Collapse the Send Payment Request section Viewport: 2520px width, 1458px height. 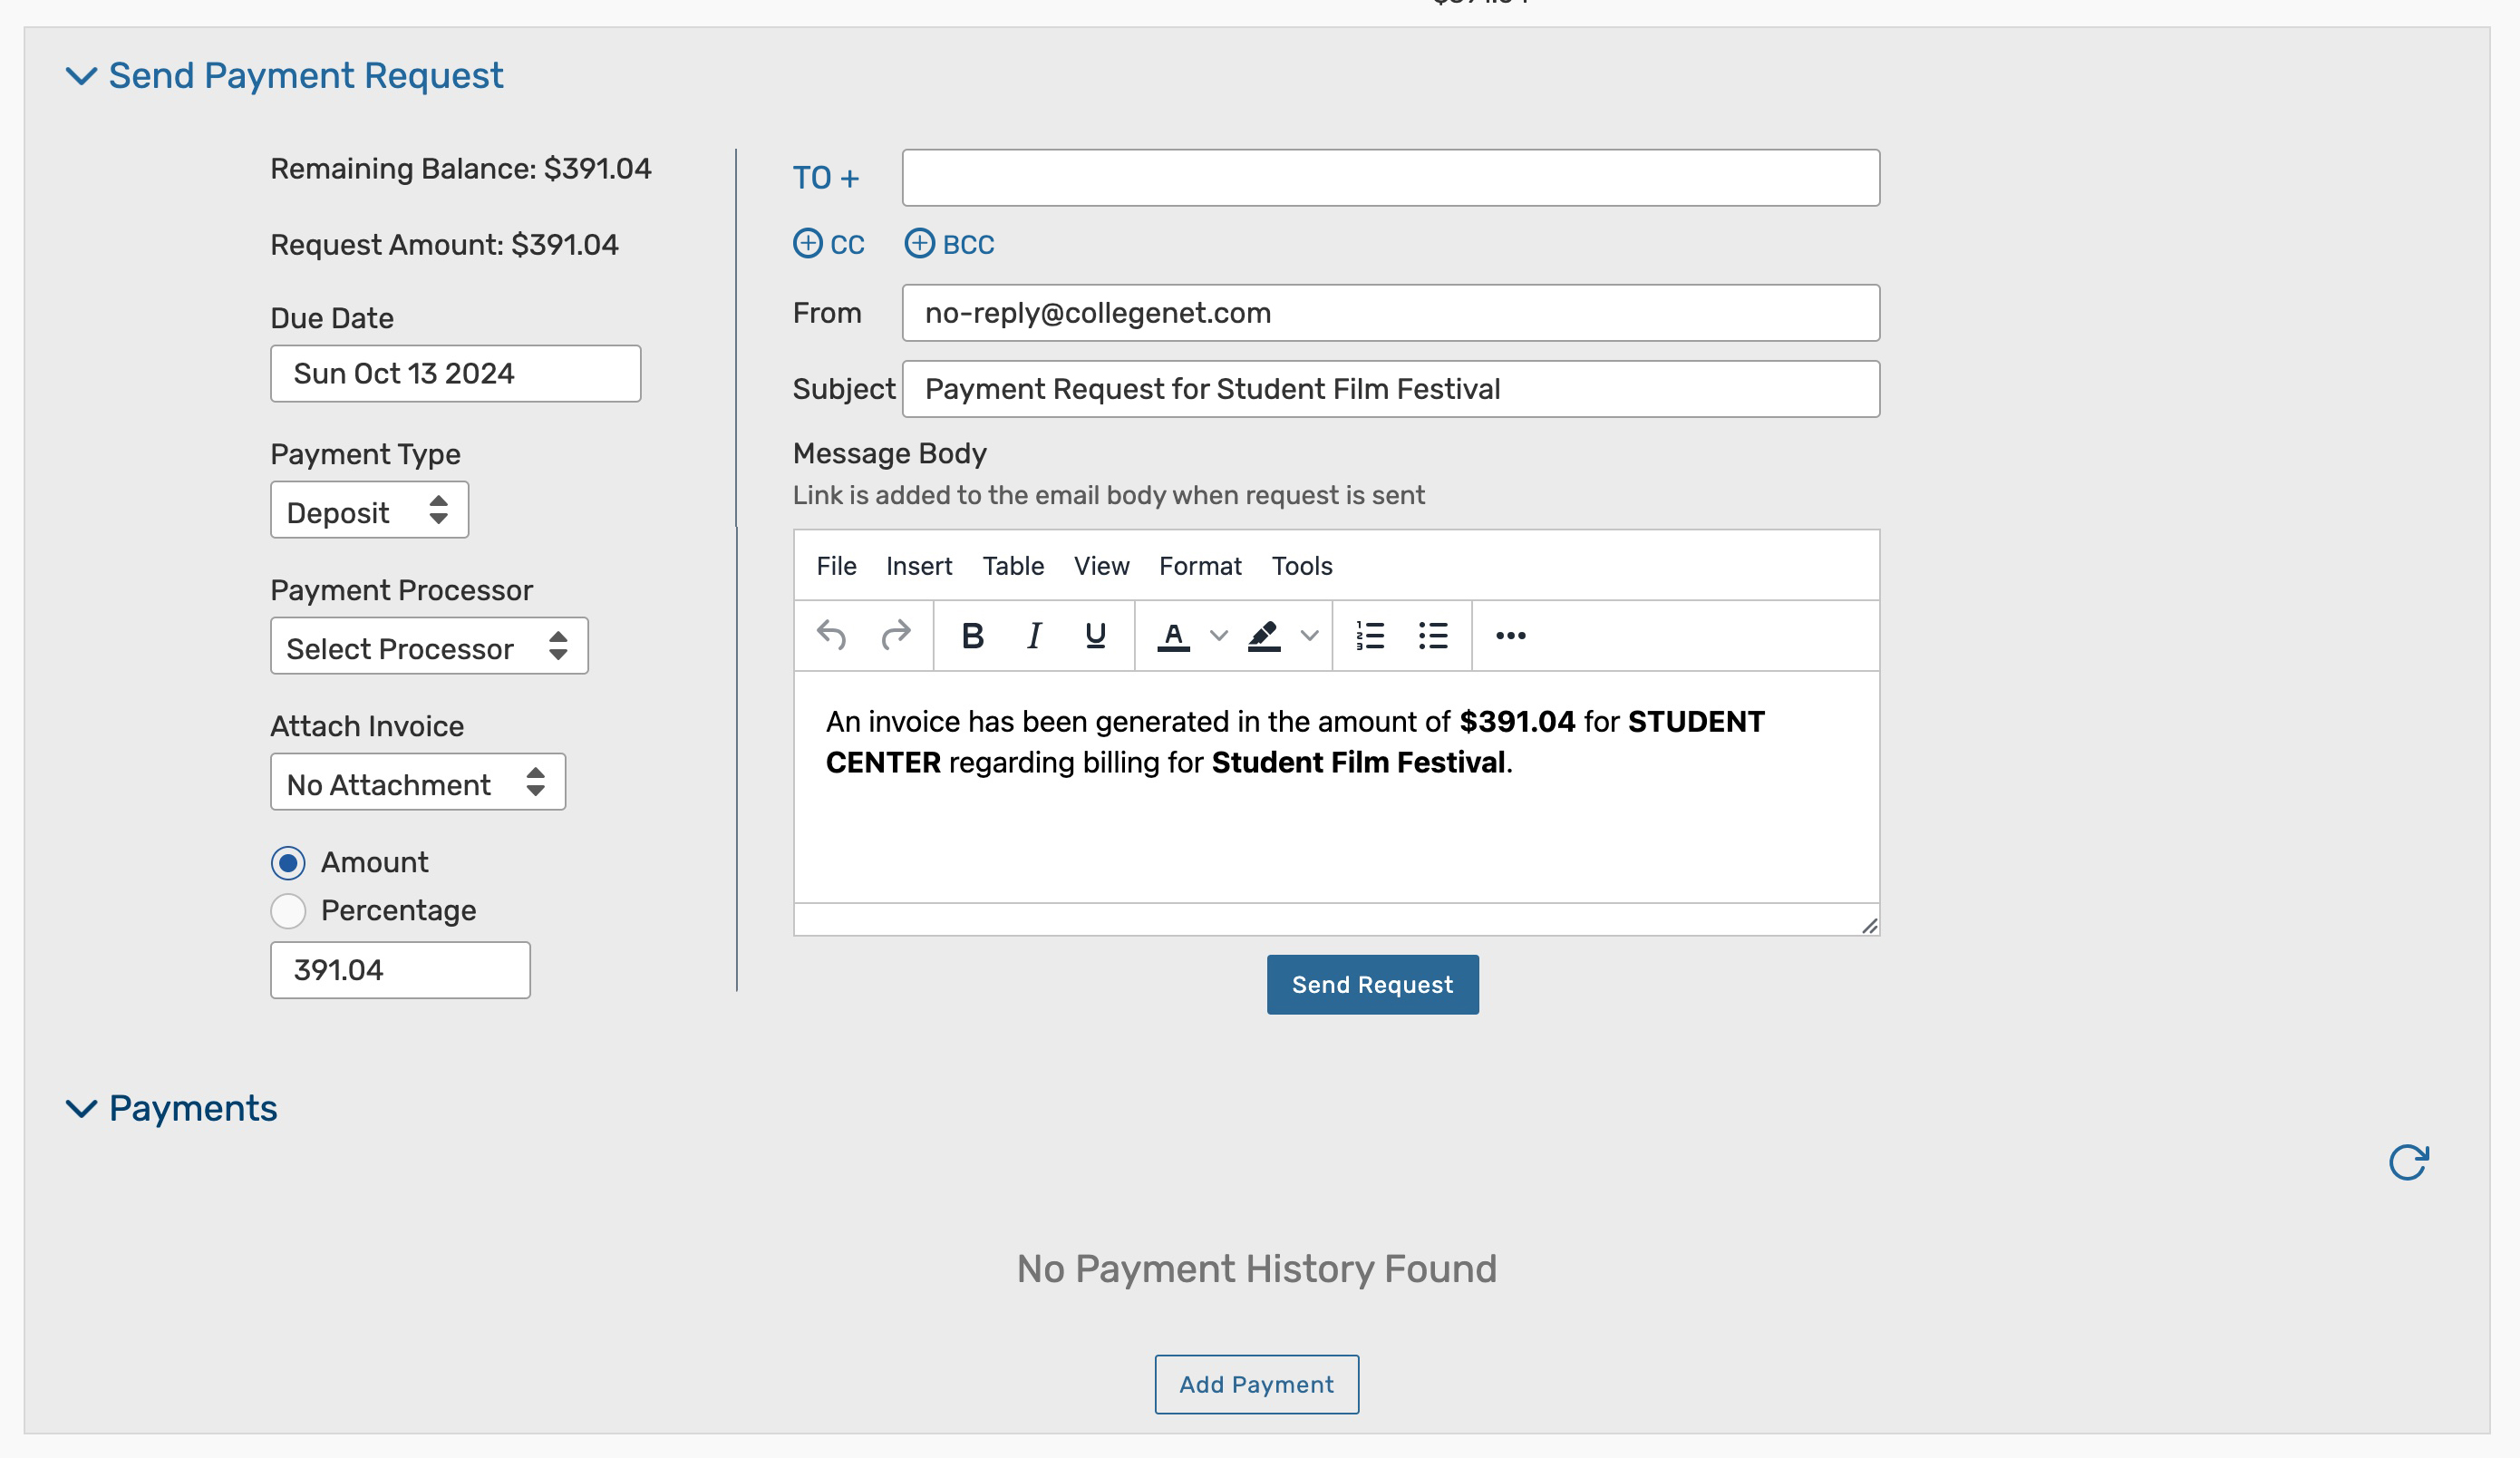click(81, 76)
